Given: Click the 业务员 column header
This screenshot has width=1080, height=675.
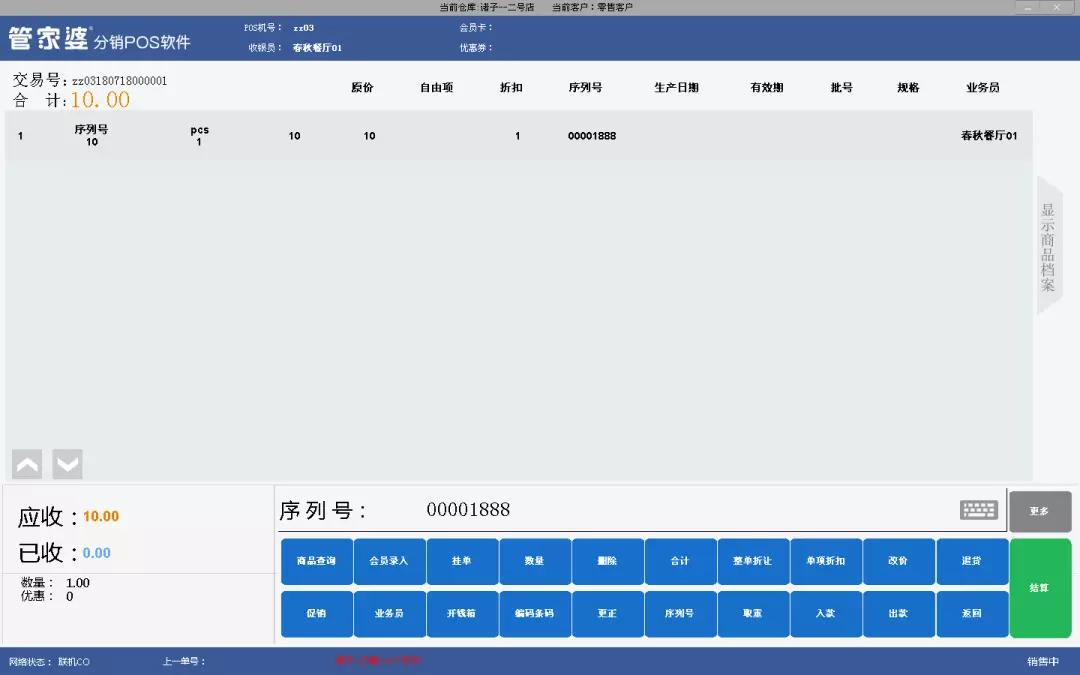Looking at the screenshot, I should coord(983,87).
